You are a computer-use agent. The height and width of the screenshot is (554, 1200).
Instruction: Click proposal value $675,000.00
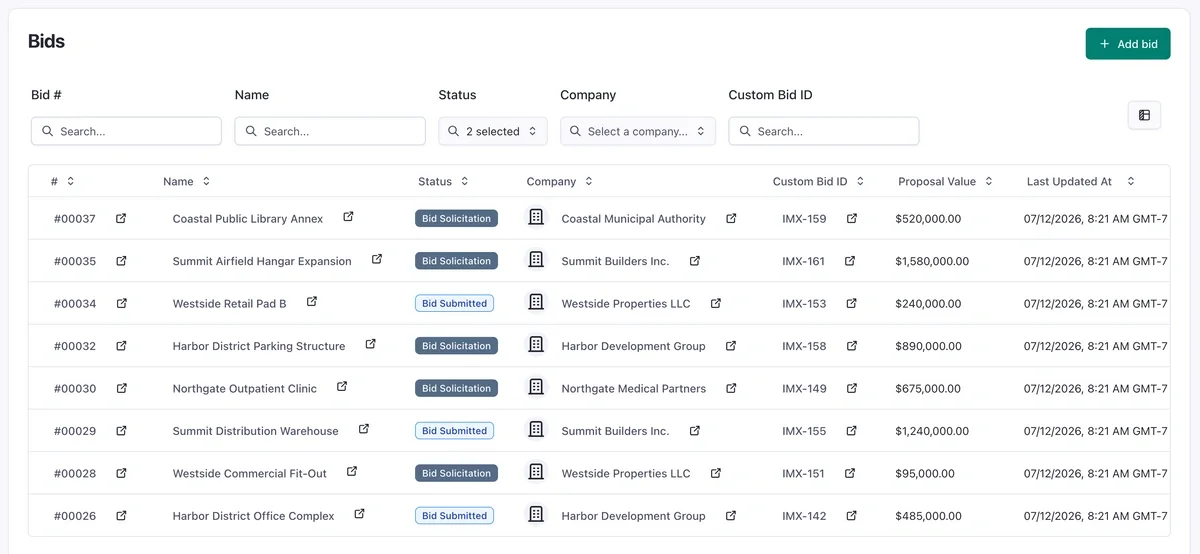pyautogui.click(x=928, y=389)
